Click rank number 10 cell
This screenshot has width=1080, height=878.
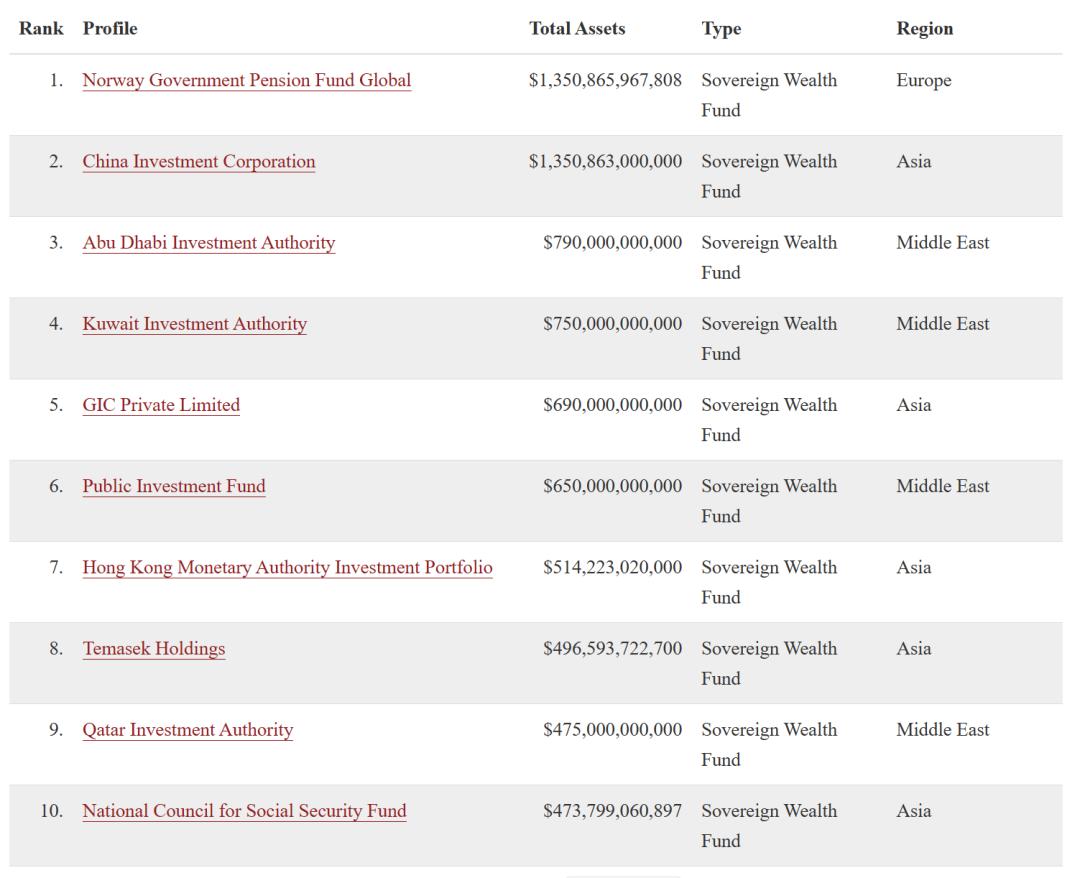(x=51, y=811)
